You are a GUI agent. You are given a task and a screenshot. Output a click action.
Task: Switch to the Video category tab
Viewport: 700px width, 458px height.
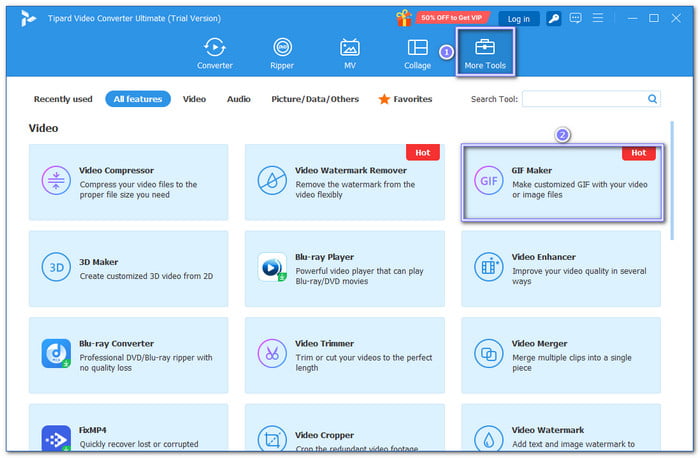pyautogui.click(x=194, y=99)
